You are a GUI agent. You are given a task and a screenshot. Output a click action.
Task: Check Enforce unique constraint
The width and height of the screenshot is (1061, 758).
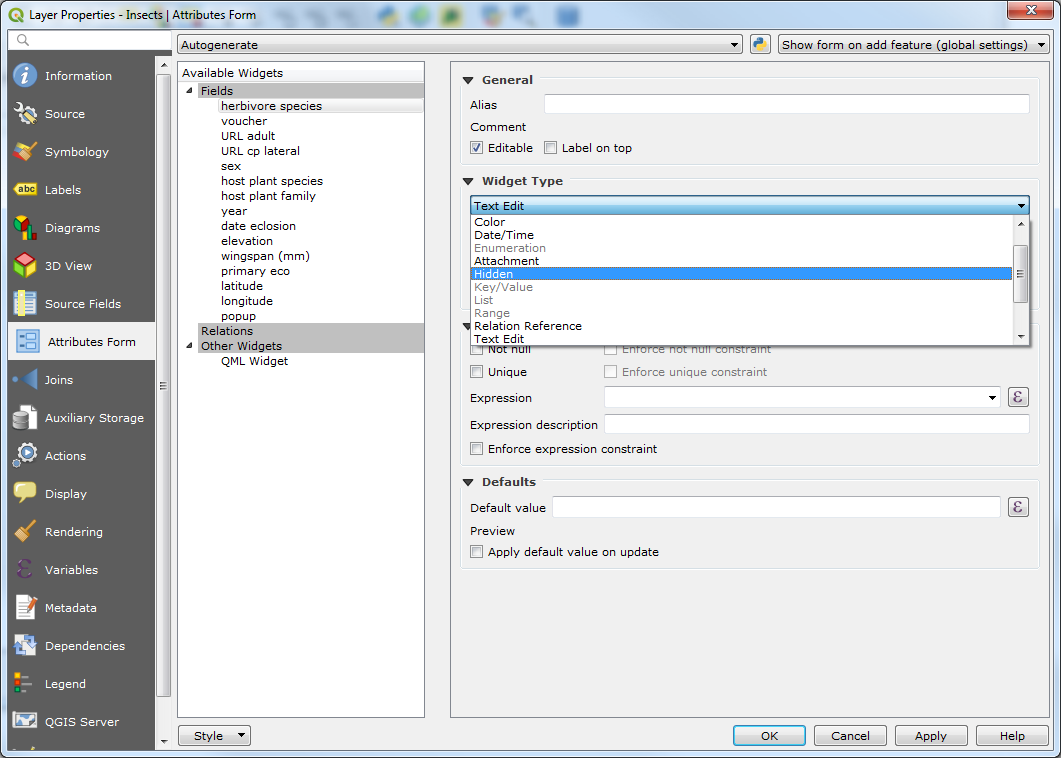[610, 372]
